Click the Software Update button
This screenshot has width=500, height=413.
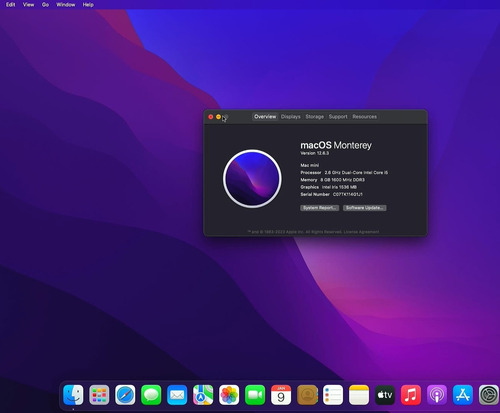[365, 208]
